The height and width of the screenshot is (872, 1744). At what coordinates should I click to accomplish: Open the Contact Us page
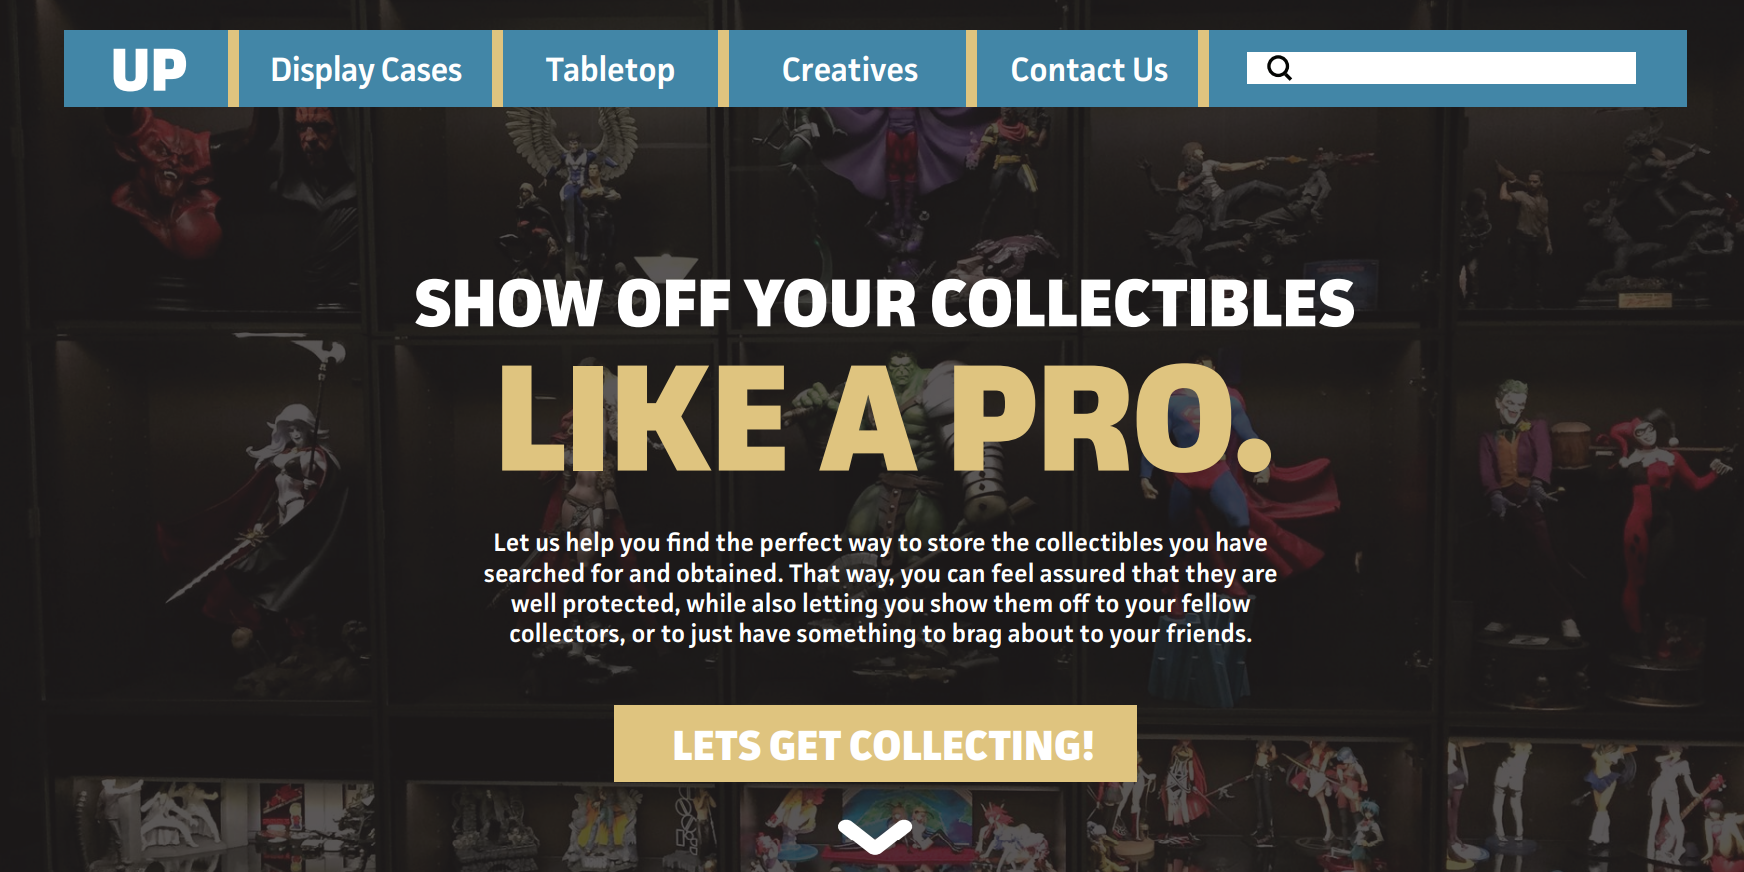pos(1088,69)
